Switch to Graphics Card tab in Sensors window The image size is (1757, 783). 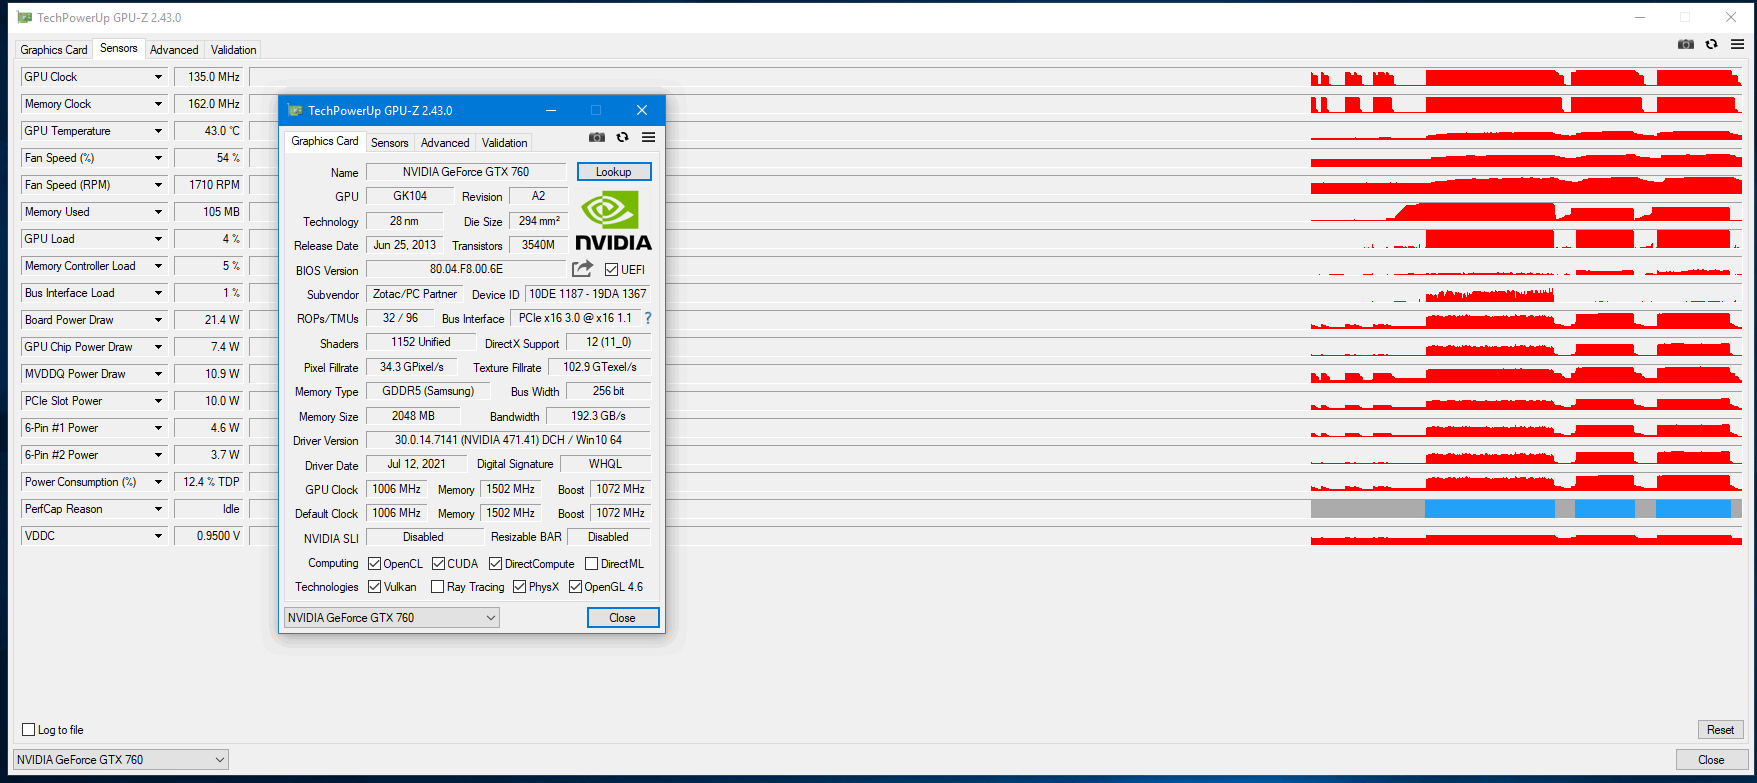coord(54,50)
